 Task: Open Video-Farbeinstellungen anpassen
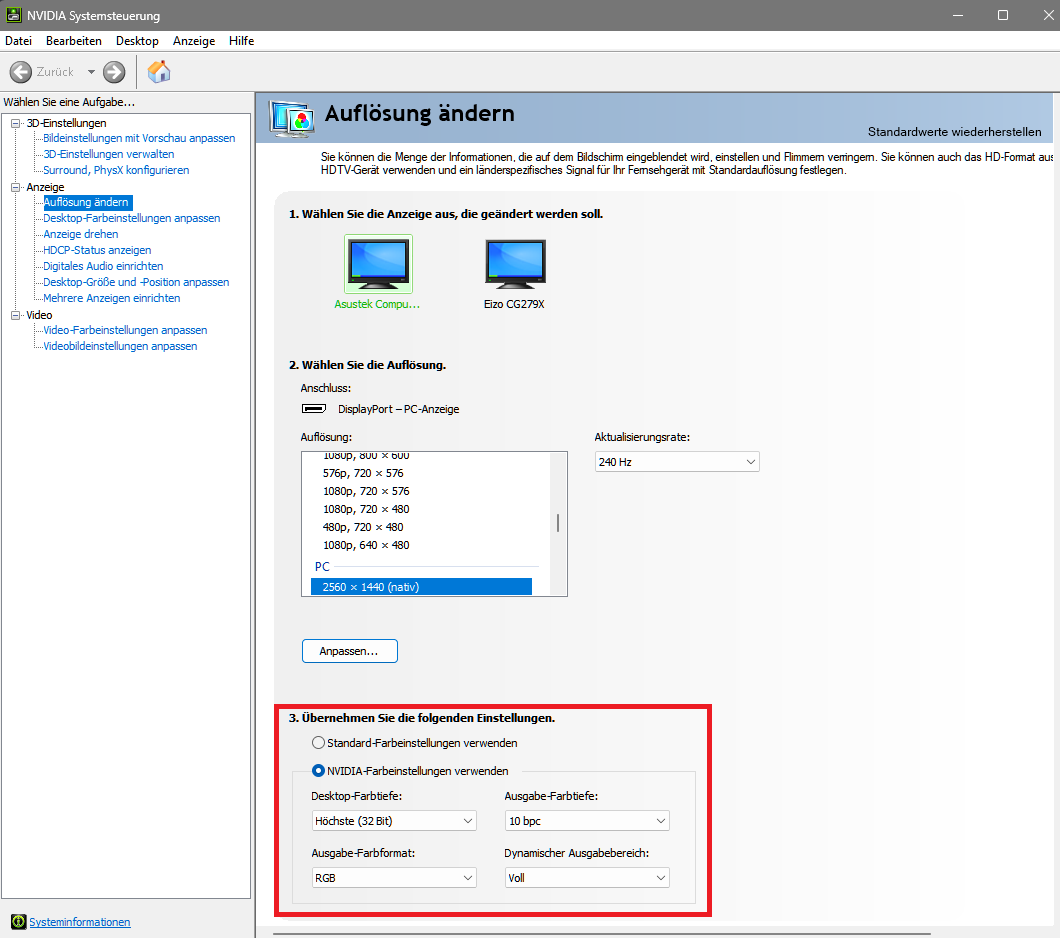(126, 330)
